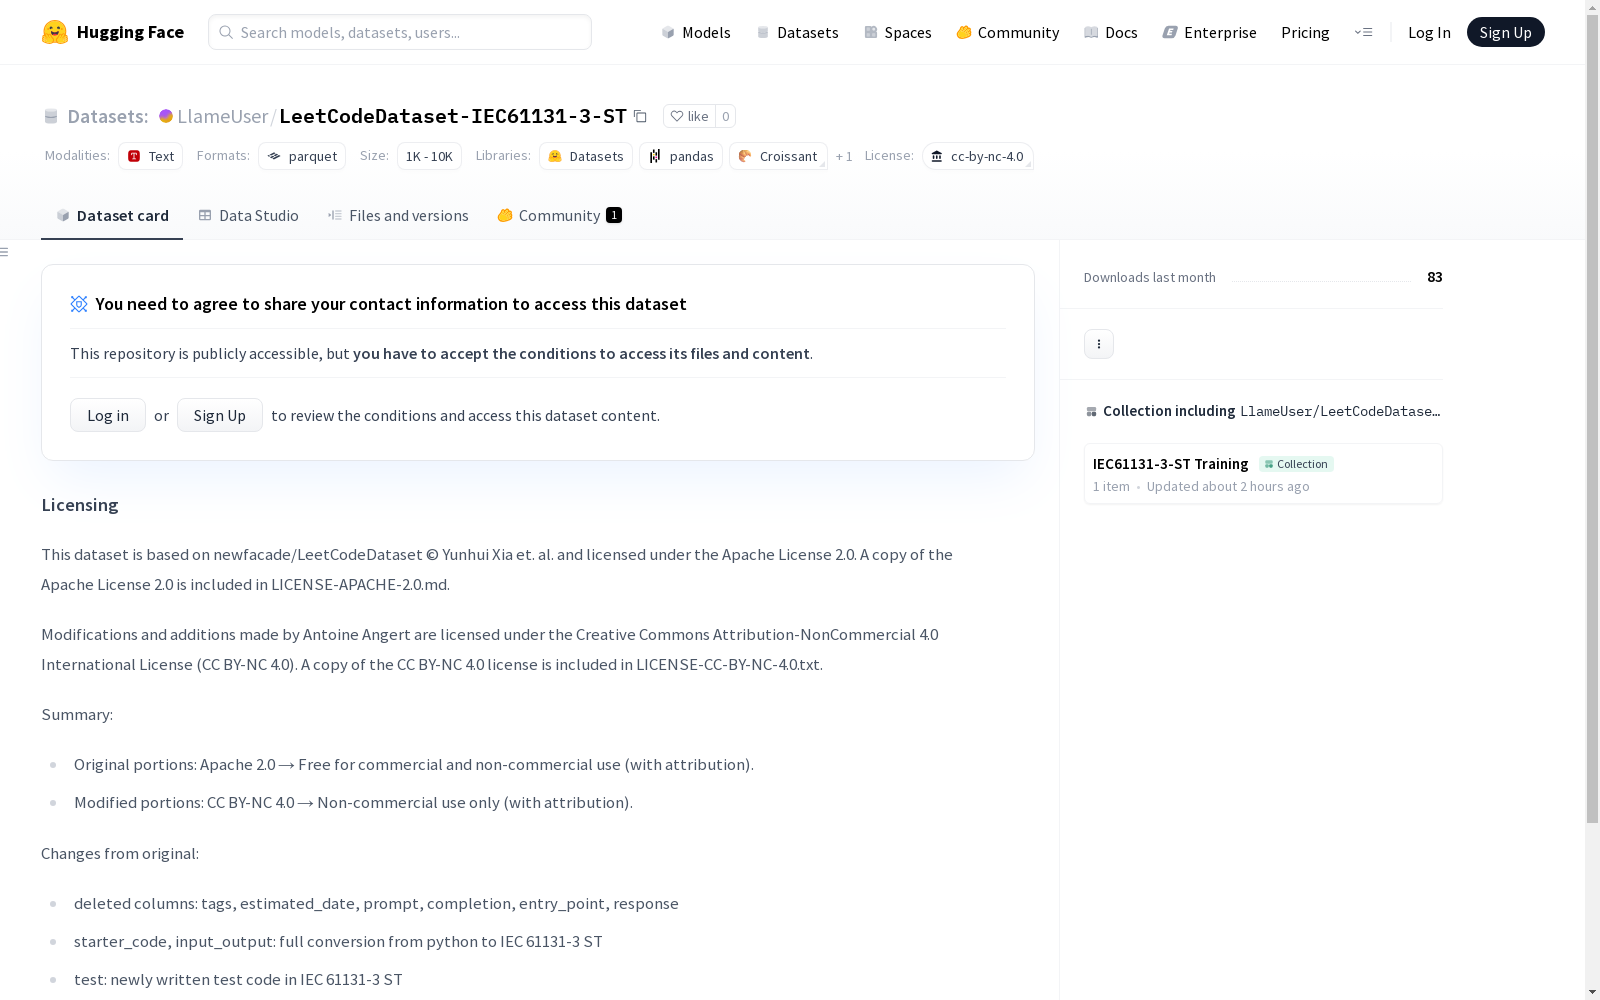This screenshot has height=1000, width=1600.
Task: Open the Community tab with 1 discussion
Action: pos(559,215)
